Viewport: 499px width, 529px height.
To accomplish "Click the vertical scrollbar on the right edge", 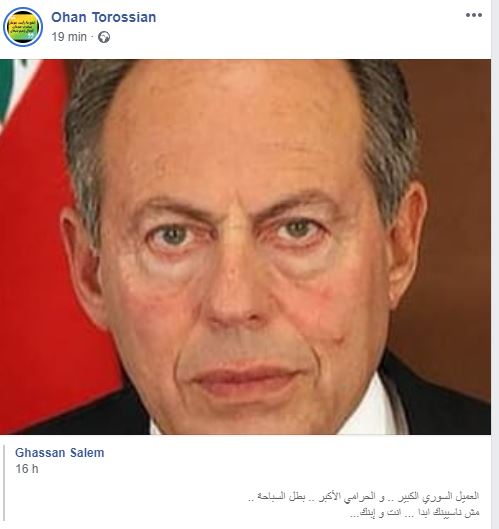I will click(495, 264).
